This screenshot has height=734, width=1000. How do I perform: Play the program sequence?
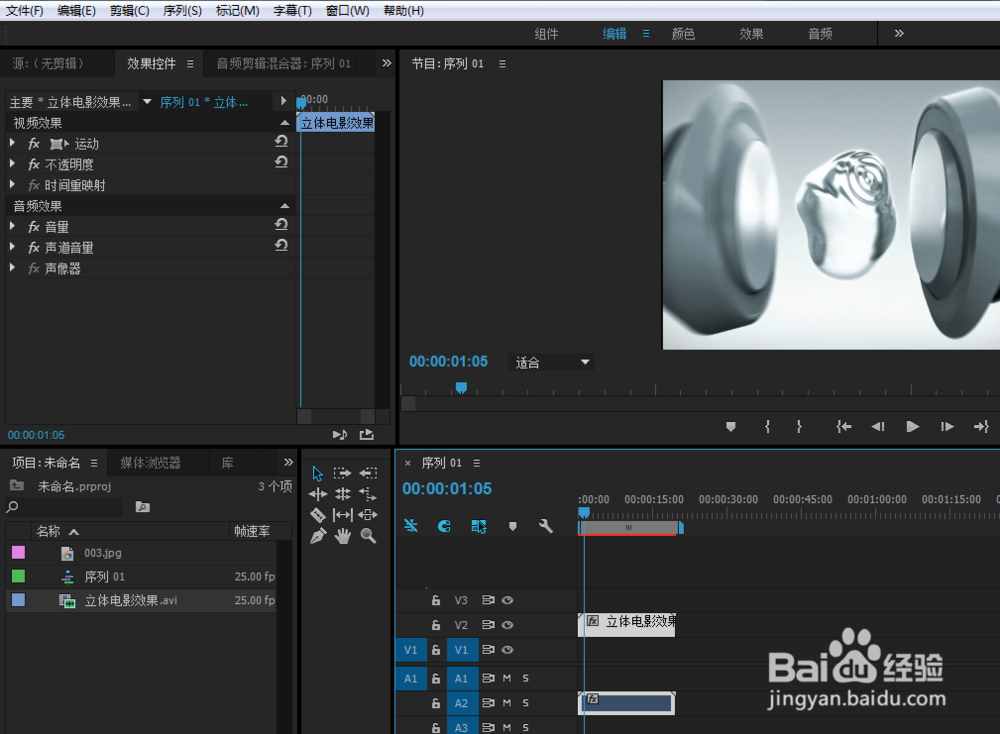pos(913,427)
